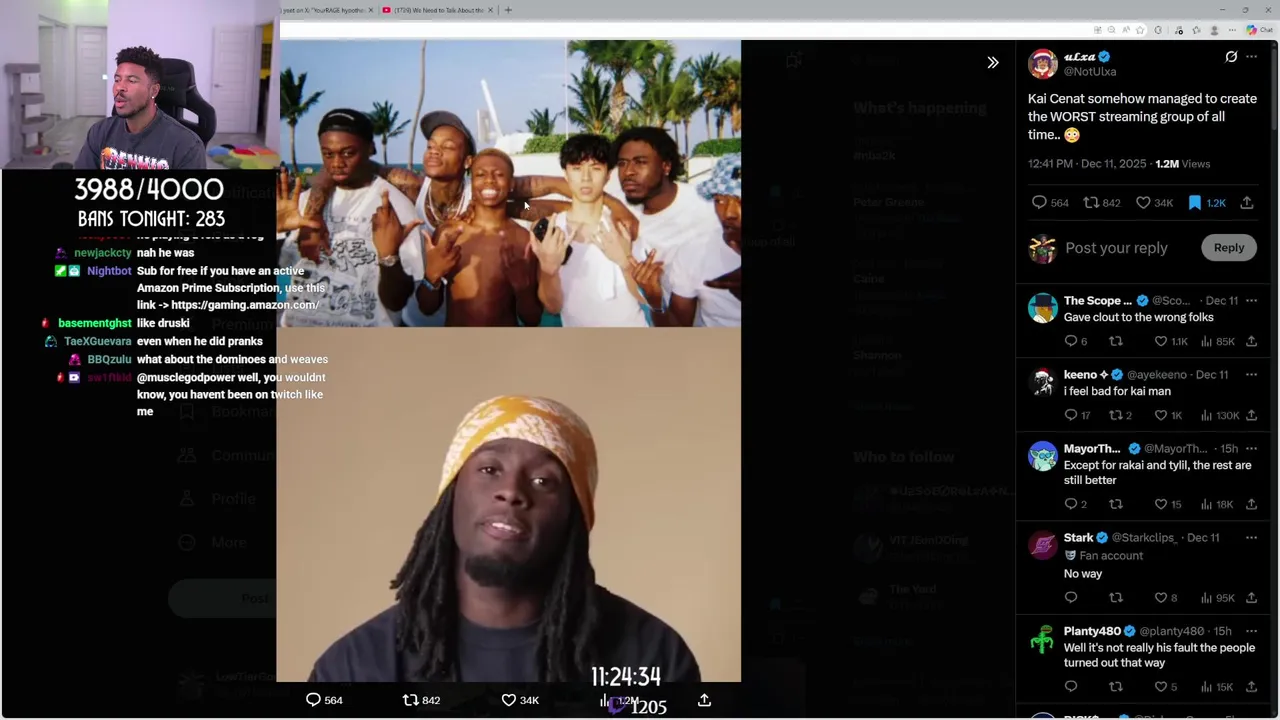Click the reply icon under the media viewer (564)
This screenshot has width=1280, height=720.
coord(324,700)
